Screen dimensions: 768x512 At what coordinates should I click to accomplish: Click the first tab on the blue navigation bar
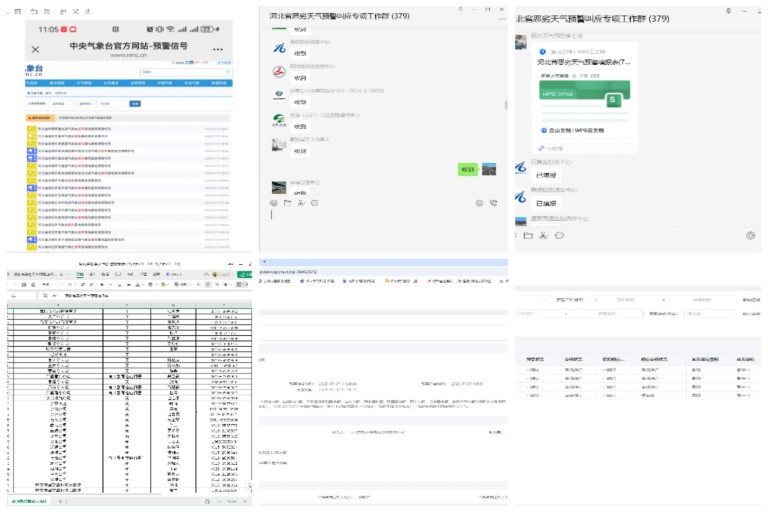[34, 83]
